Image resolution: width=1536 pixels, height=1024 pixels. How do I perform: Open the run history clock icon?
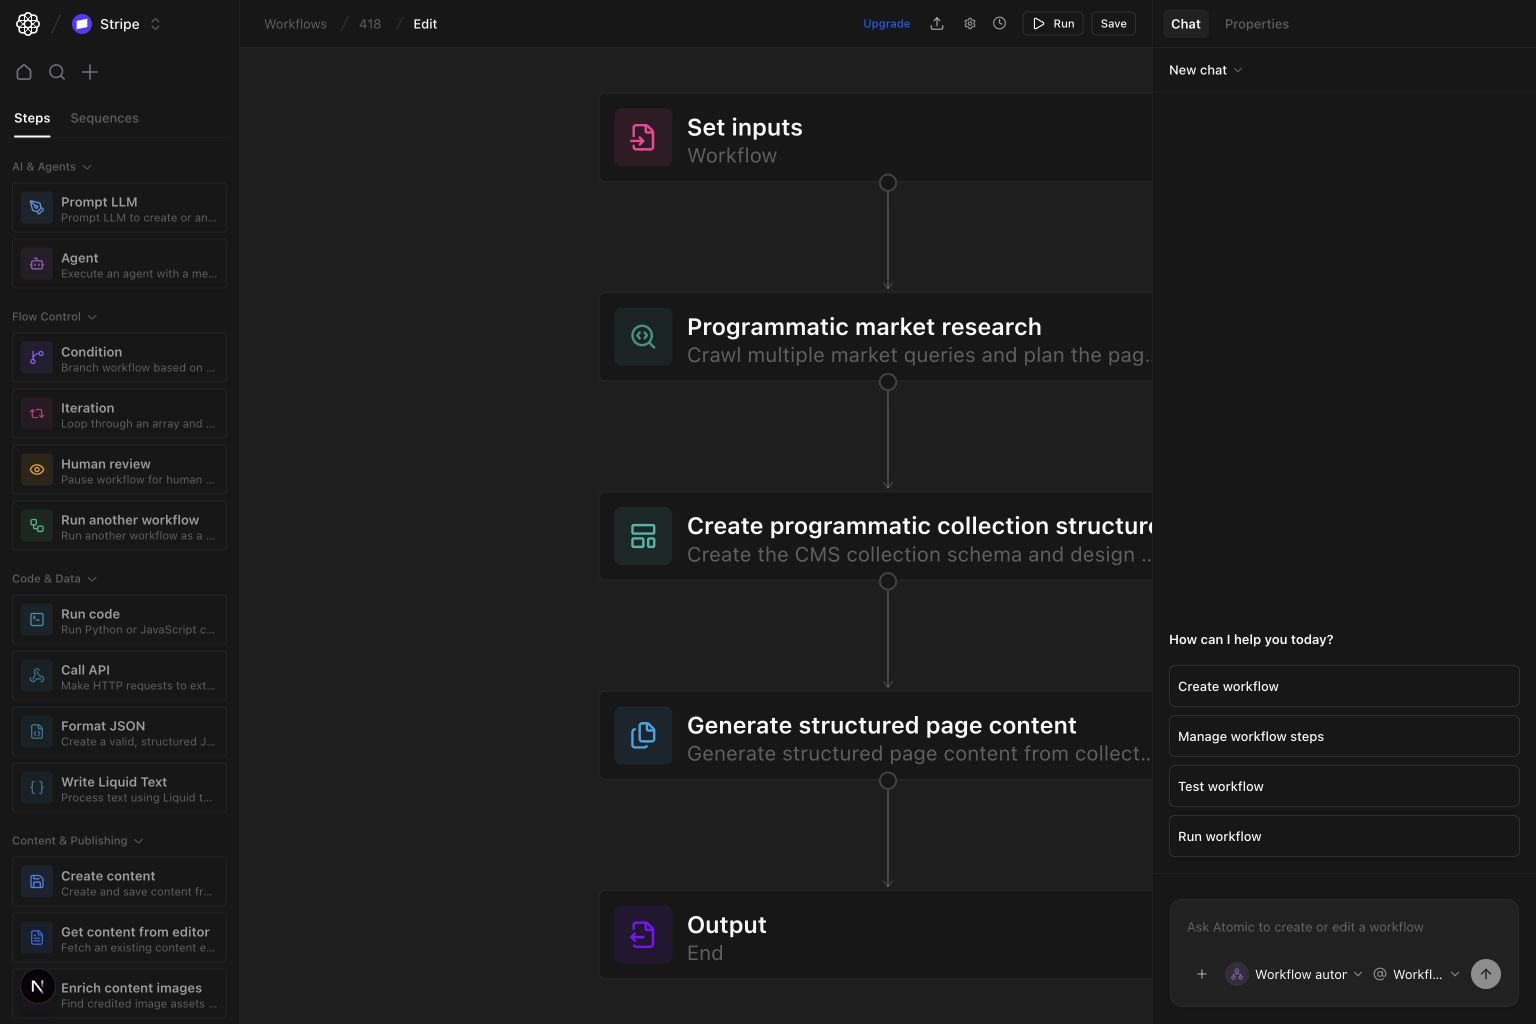click(x=999, y=24)
